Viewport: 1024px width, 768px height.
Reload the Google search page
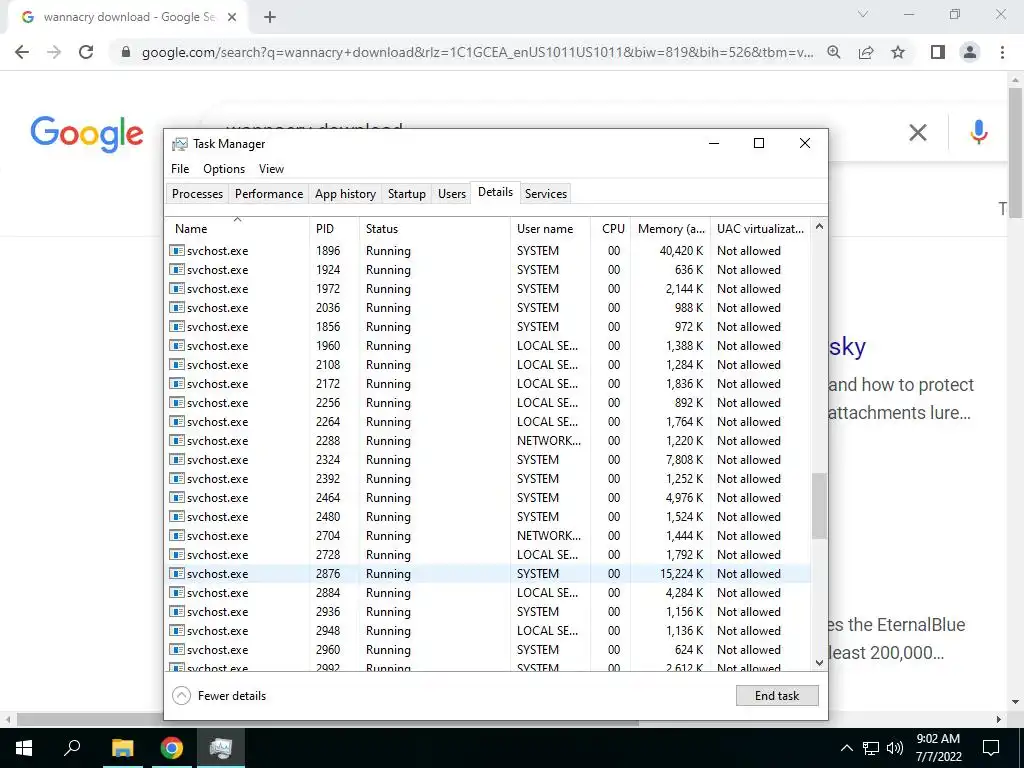pos(86,52)
